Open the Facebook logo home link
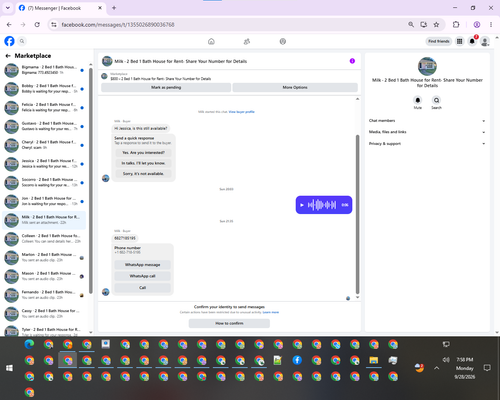The image size is (500, 400). (9, 41)
